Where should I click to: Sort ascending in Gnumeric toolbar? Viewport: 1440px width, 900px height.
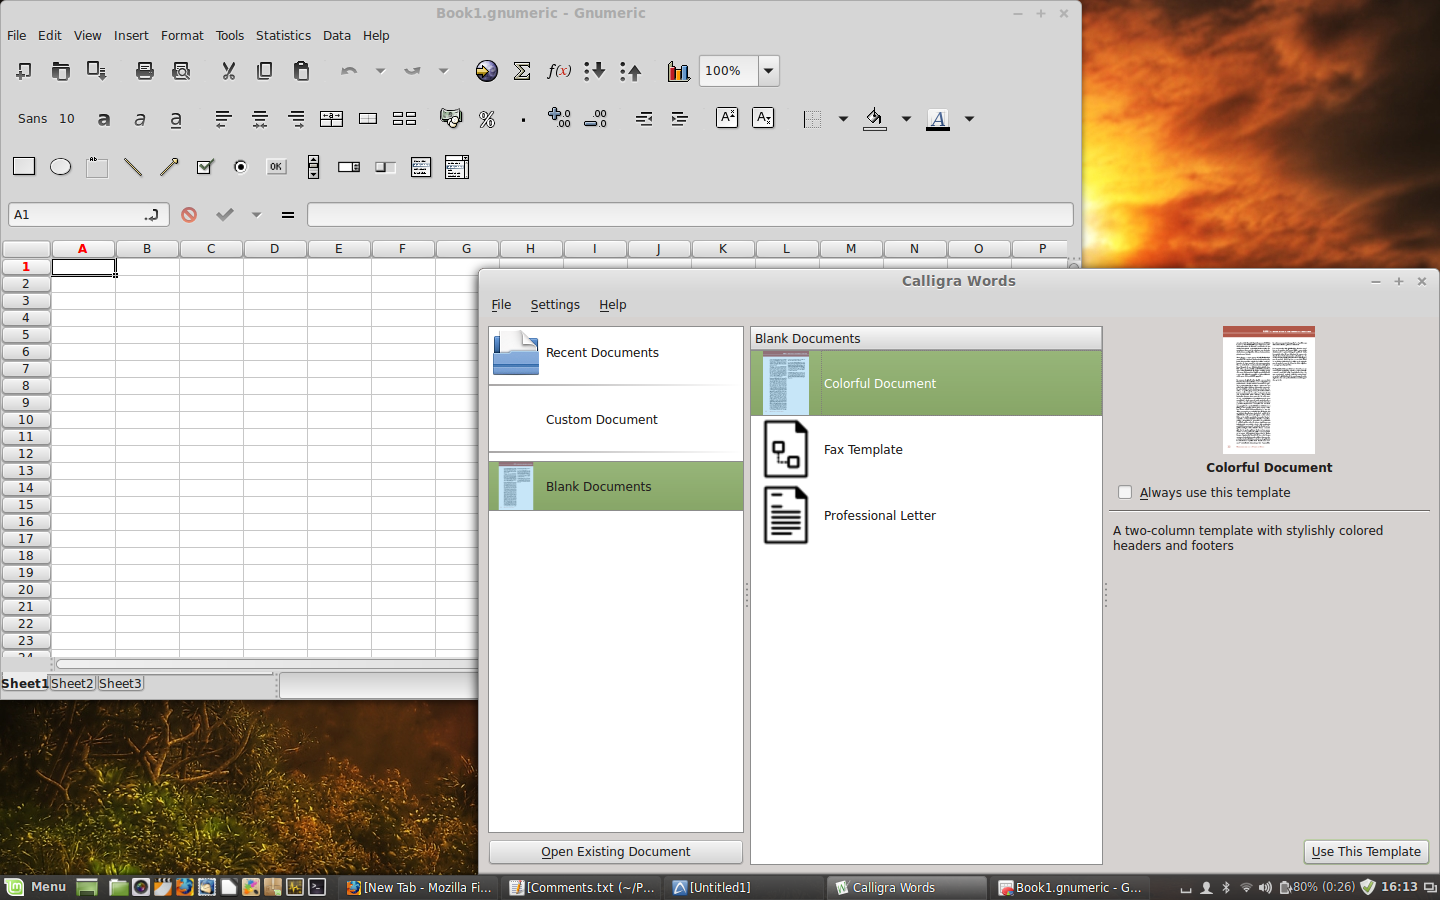point(595,71)
